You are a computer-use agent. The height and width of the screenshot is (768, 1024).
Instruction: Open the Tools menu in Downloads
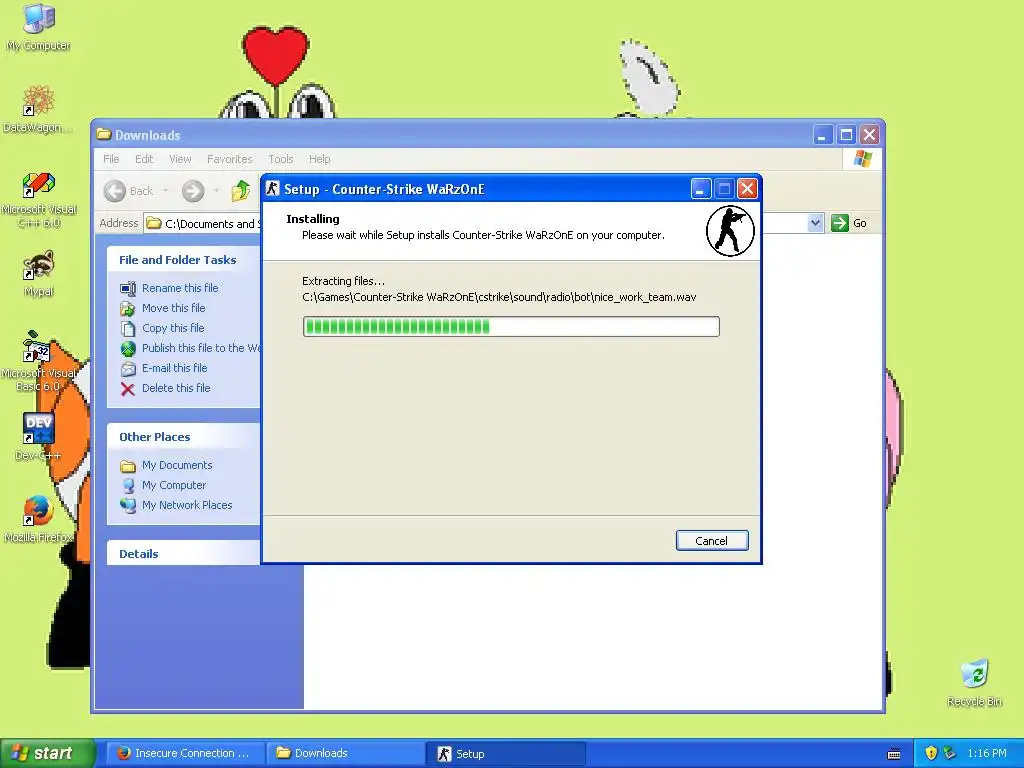tap(281, 159)
